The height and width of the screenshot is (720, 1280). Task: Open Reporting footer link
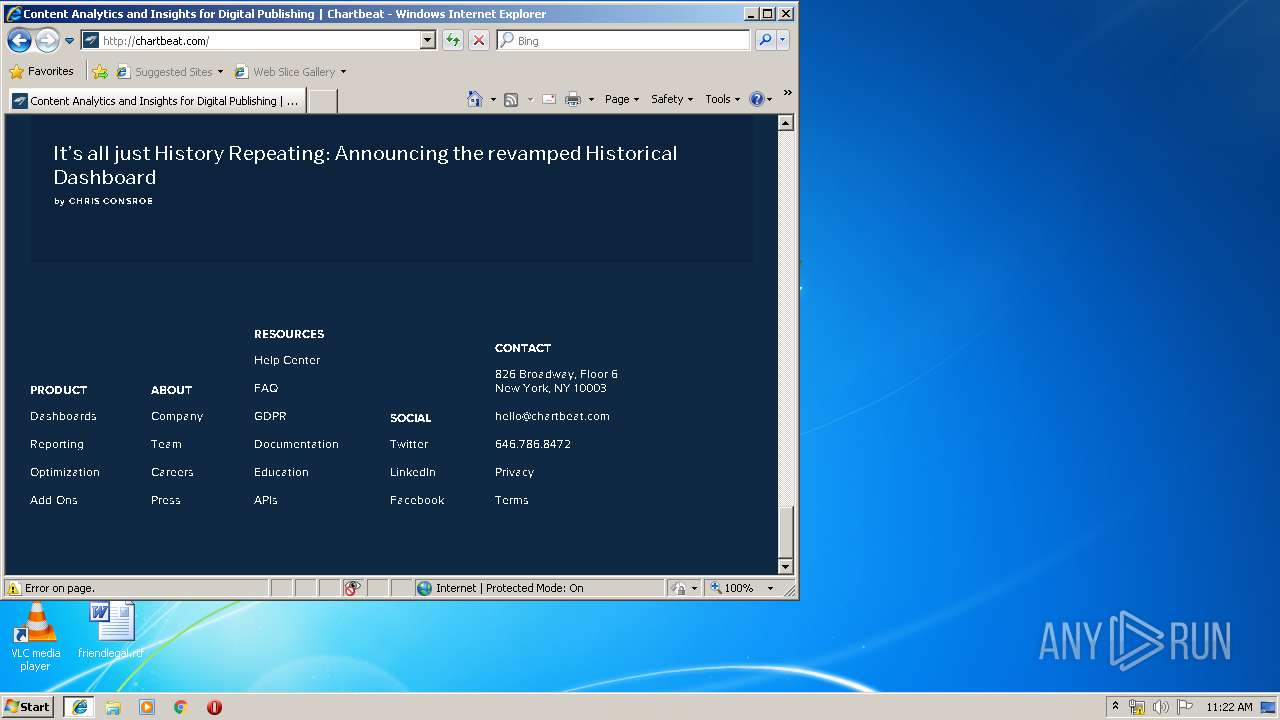pos(57,444)
